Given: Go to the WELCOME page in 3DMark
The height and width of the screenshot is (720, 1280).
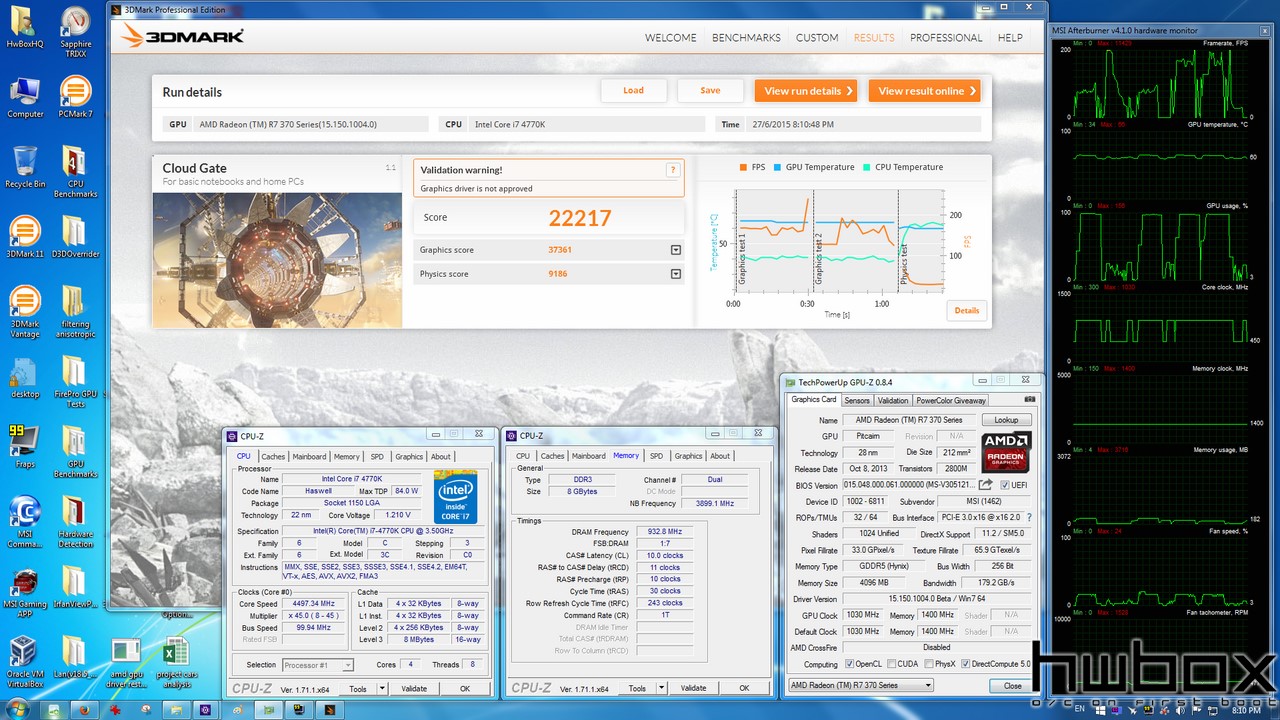Looking at the screenshot, I should (670, 38).
